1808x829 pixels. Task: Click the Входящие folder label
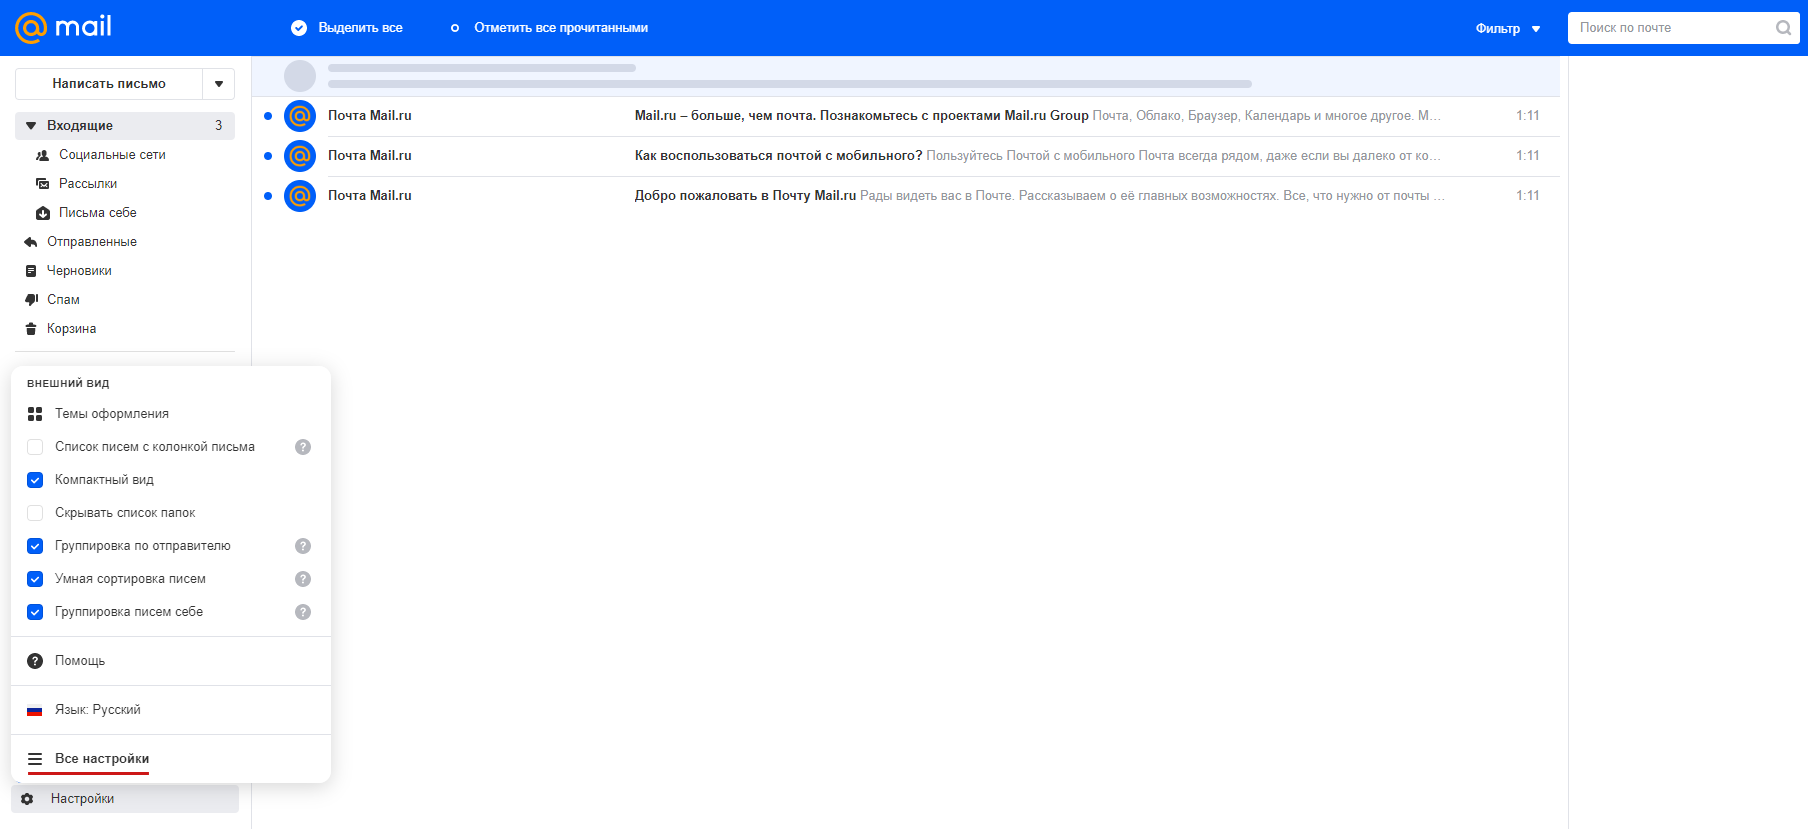tap(80, 126)
